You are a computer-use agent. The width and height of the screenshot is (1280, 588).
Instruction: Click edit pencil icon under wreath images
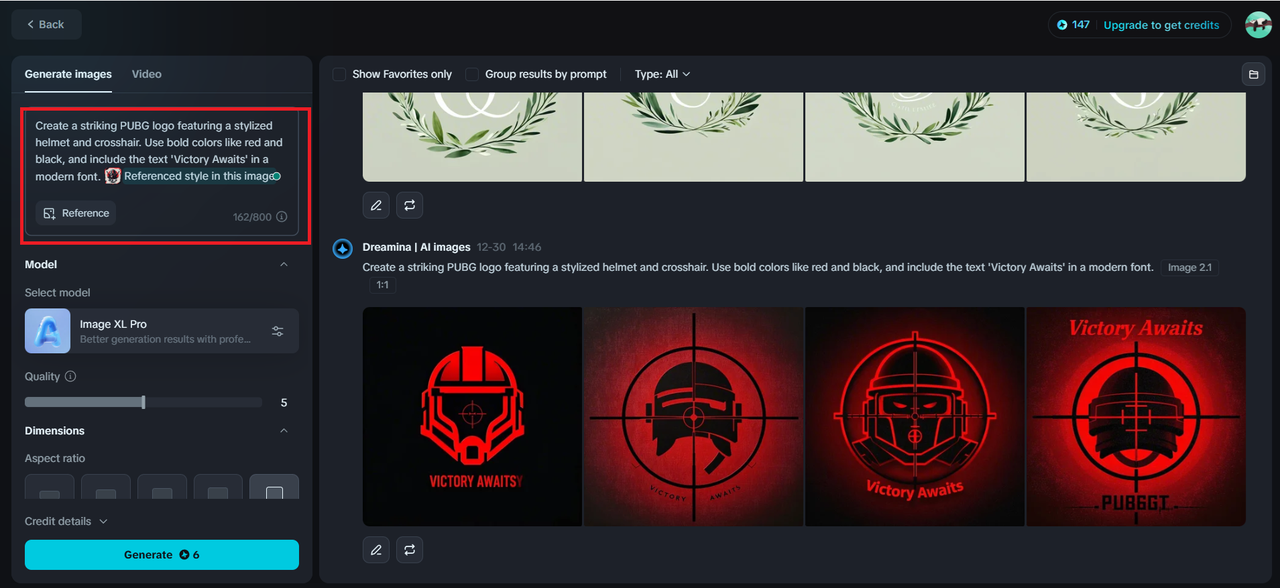pyautogui.click(x=376, y=205)
